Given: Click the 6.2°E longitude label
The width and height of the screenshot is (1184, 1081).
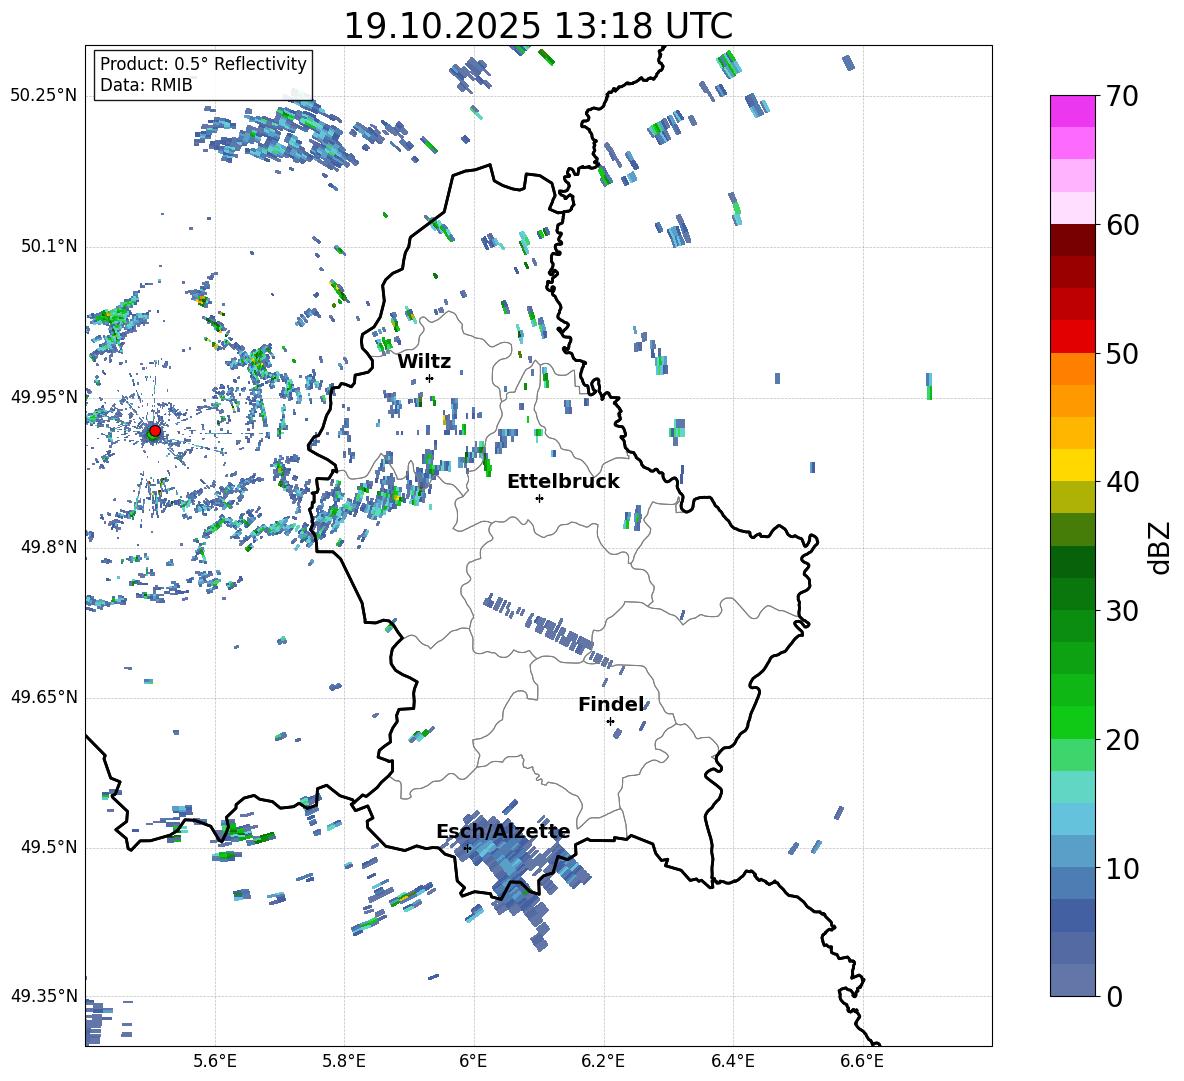Looking at the screenshot, I should (x=603, y=1061).
